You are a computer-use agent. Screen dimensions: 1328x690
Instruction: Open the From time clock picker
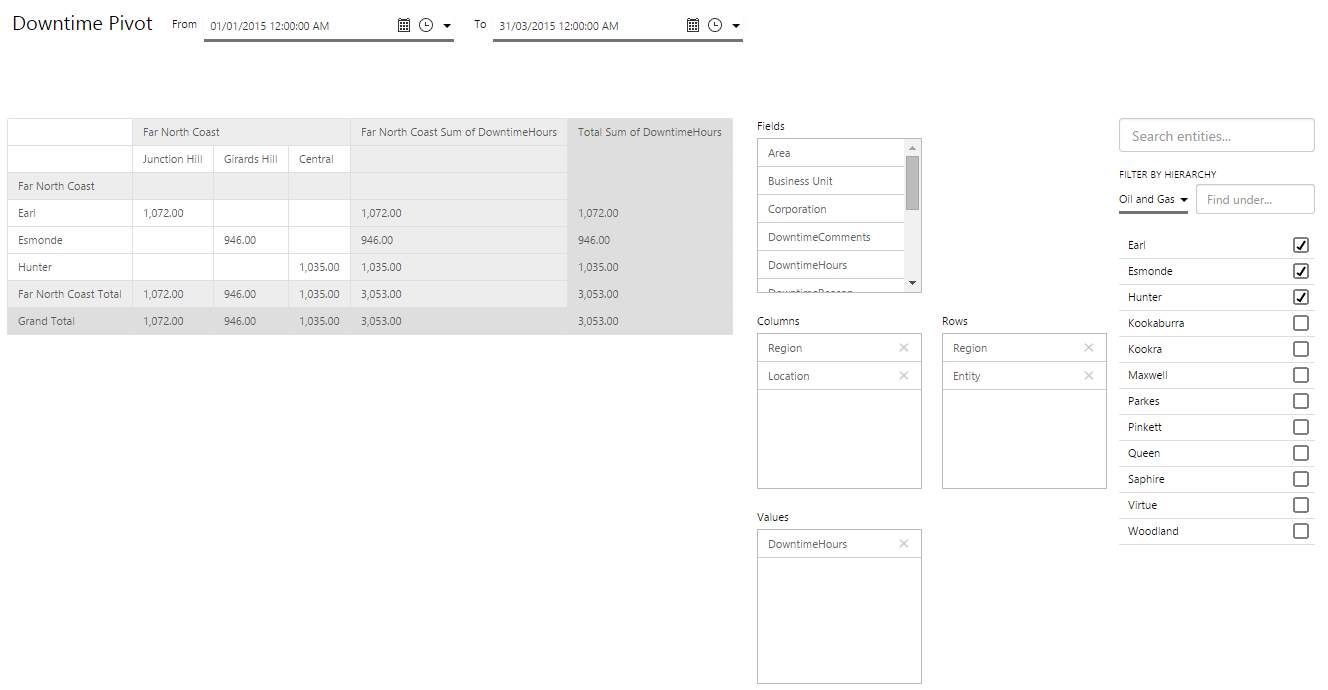pos(426,26)
